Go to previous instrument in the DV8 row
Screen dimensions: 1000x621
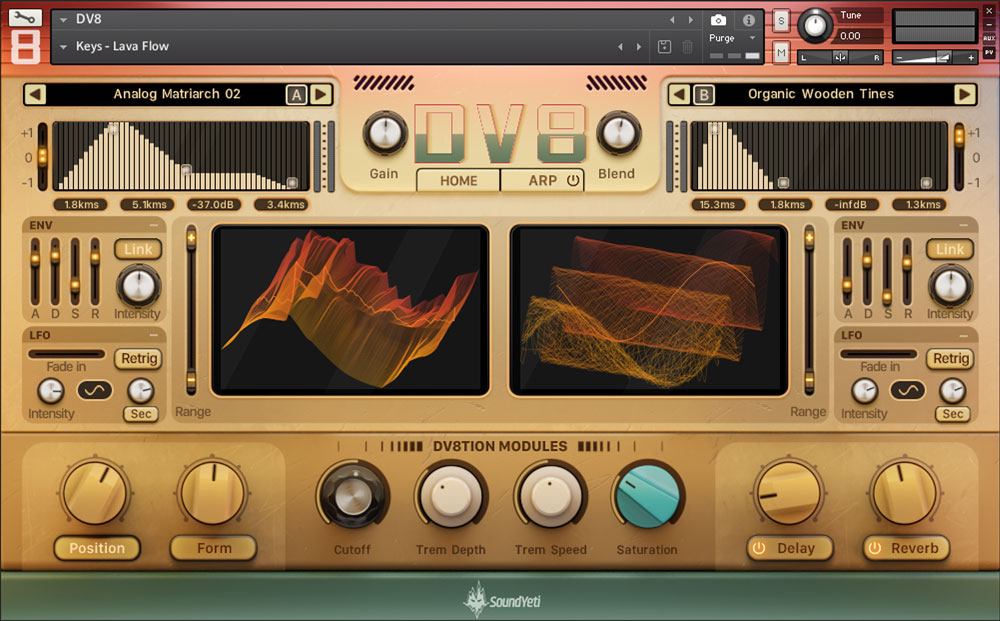[672, 20]
